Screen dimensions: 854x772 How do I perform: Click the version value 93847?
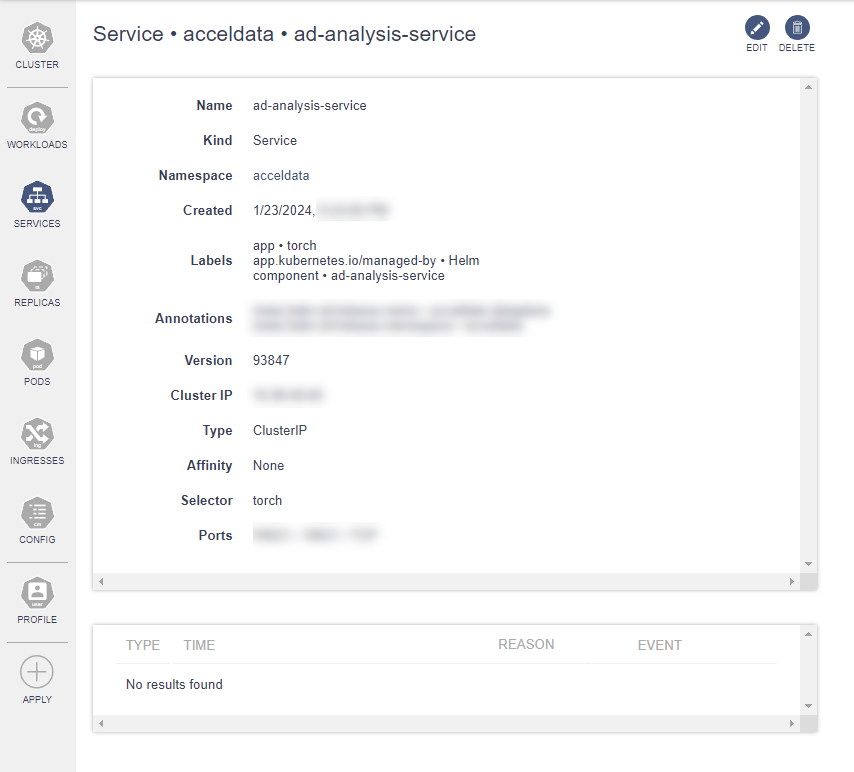pyautogui.click(x=271, y=360)
